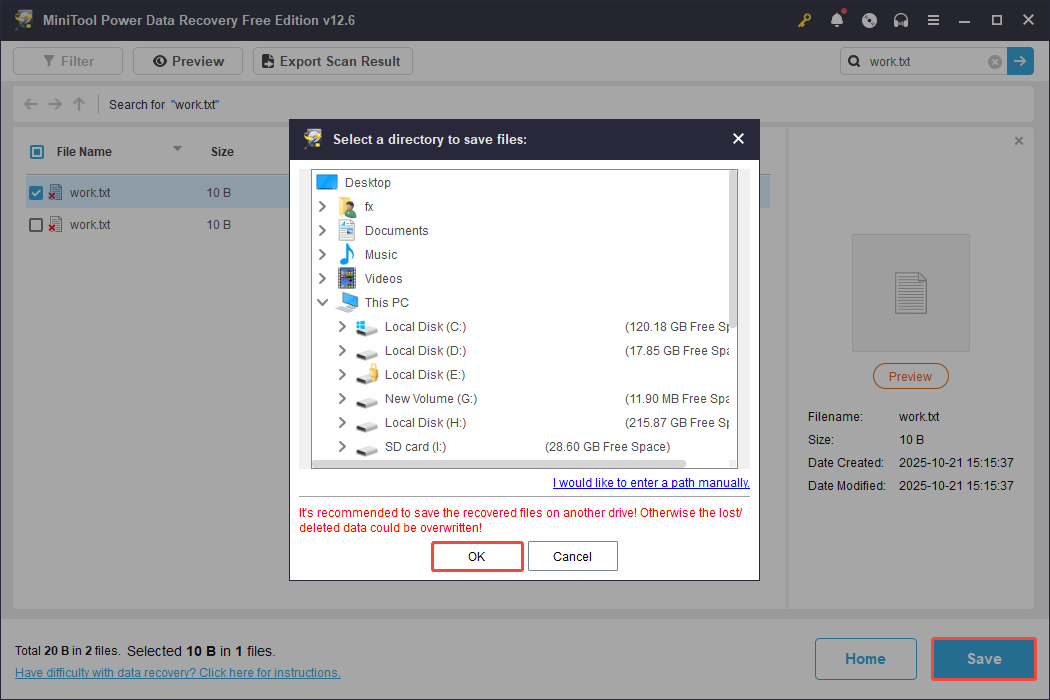Image resolution: width=1050 pixels, height=700 pixels.
Task: Click the headphones support icon
Action: tap(902, 20)
